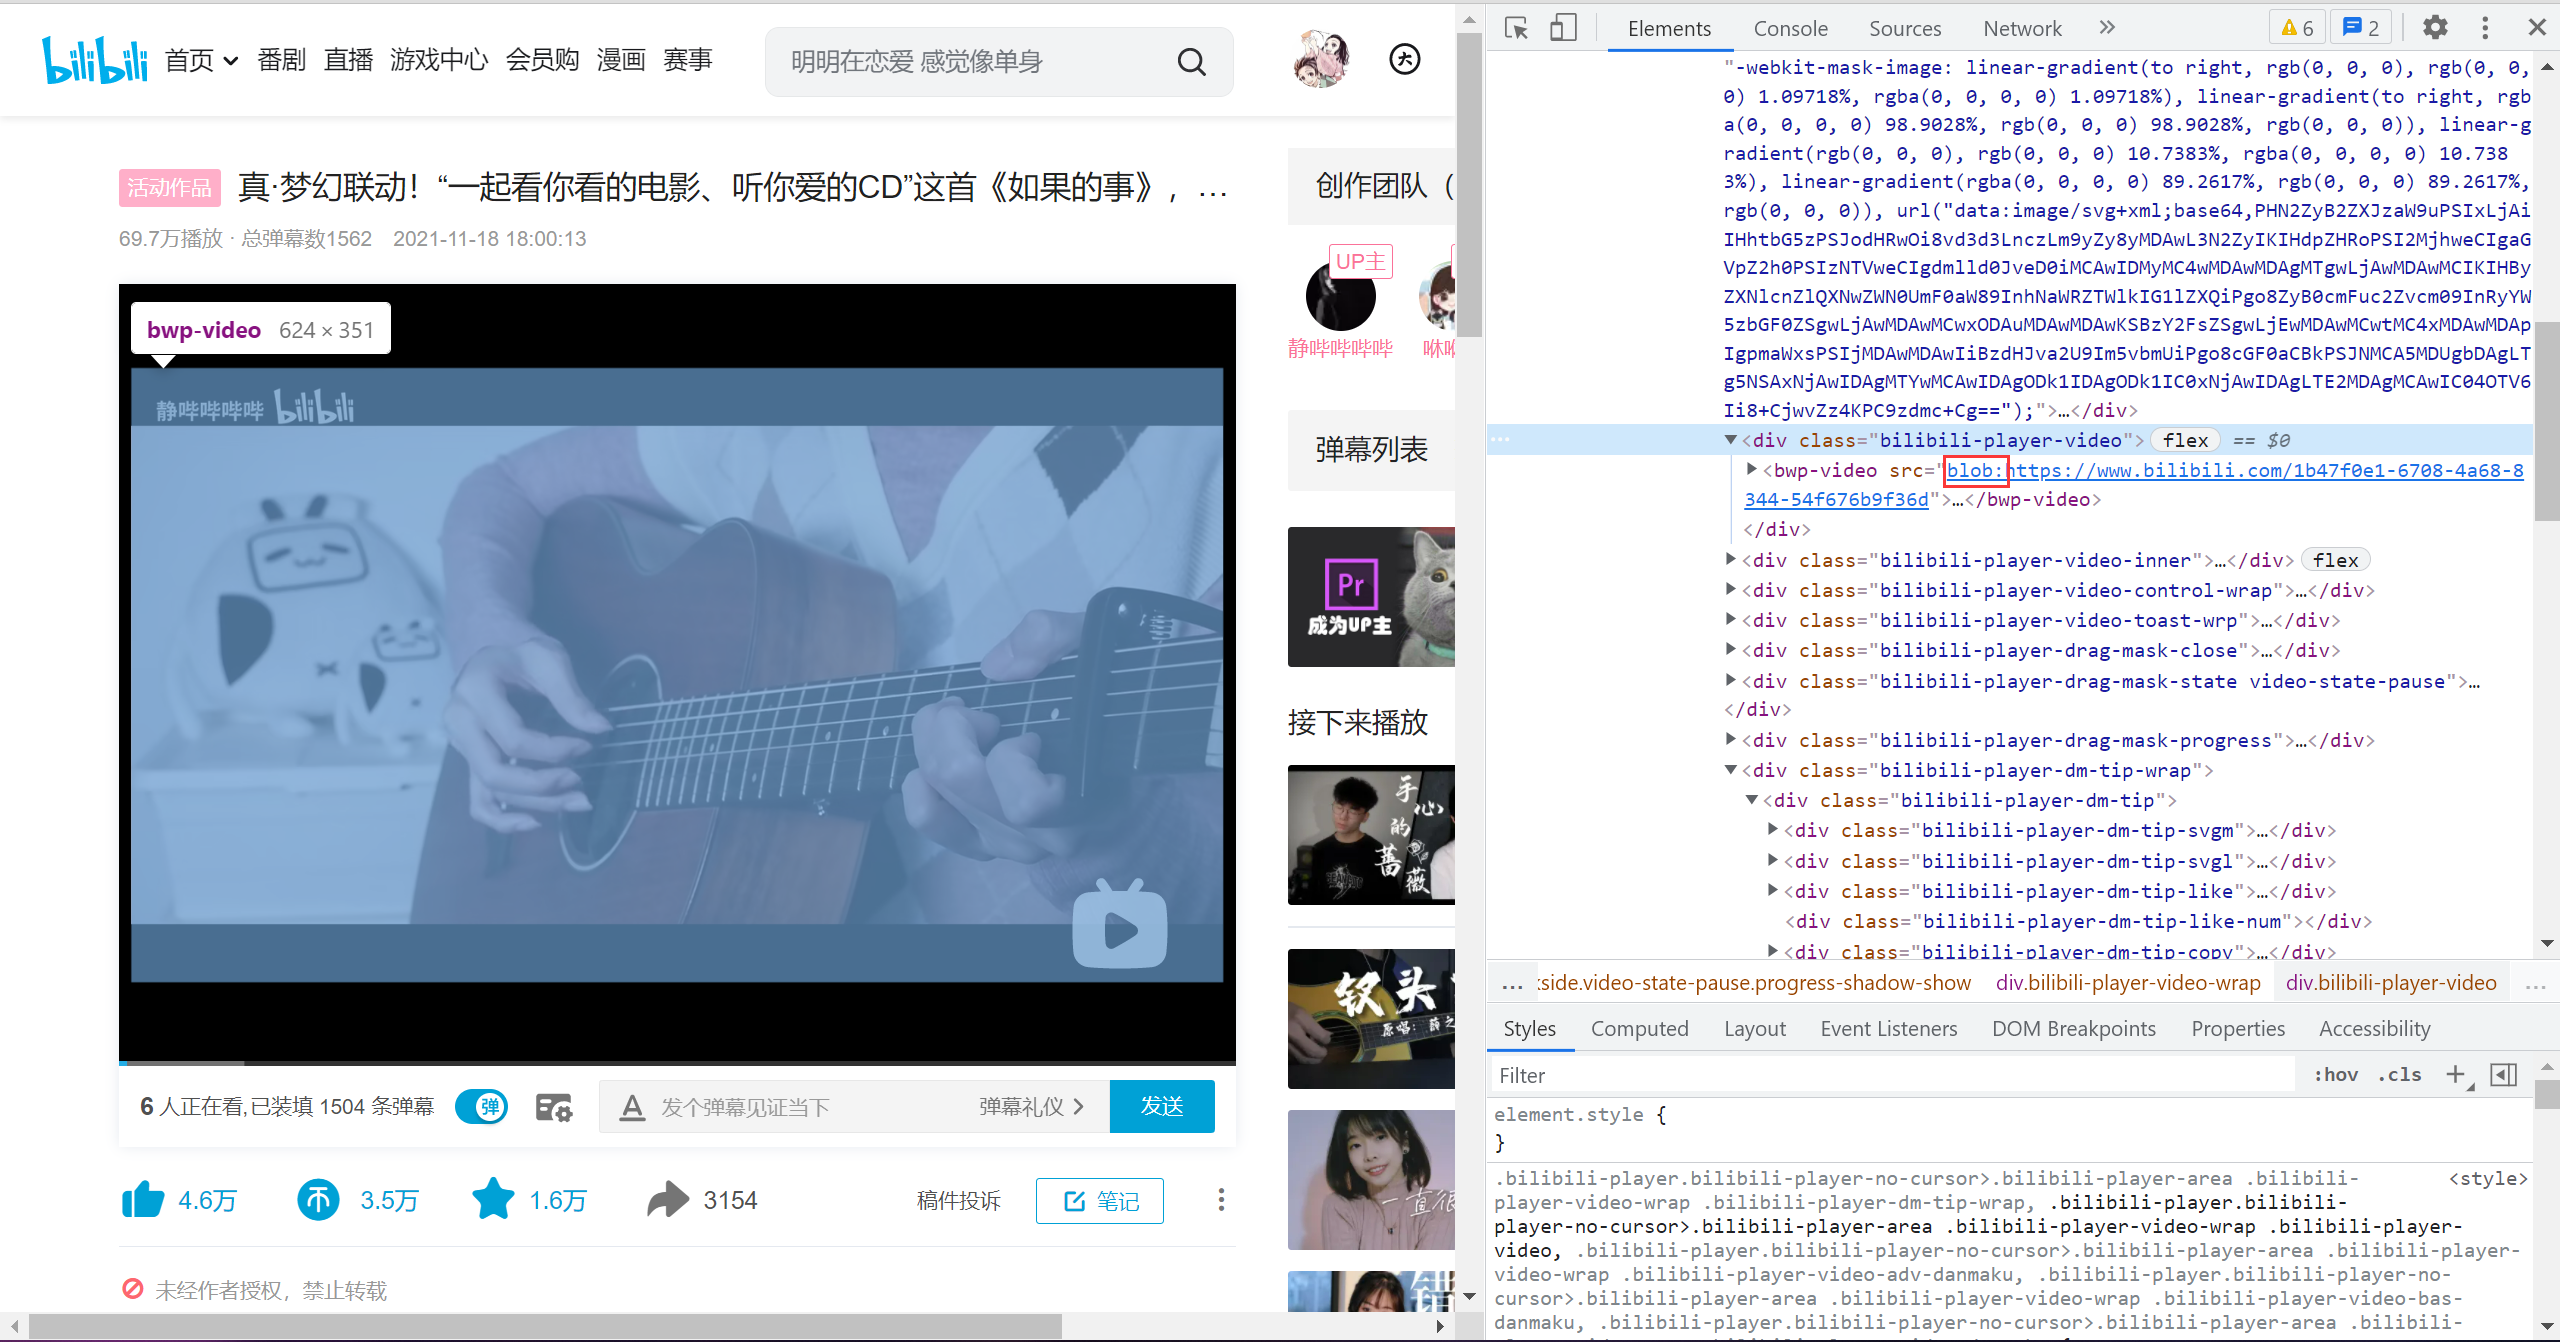Click the star favorite icon

tap(493, 1199)
